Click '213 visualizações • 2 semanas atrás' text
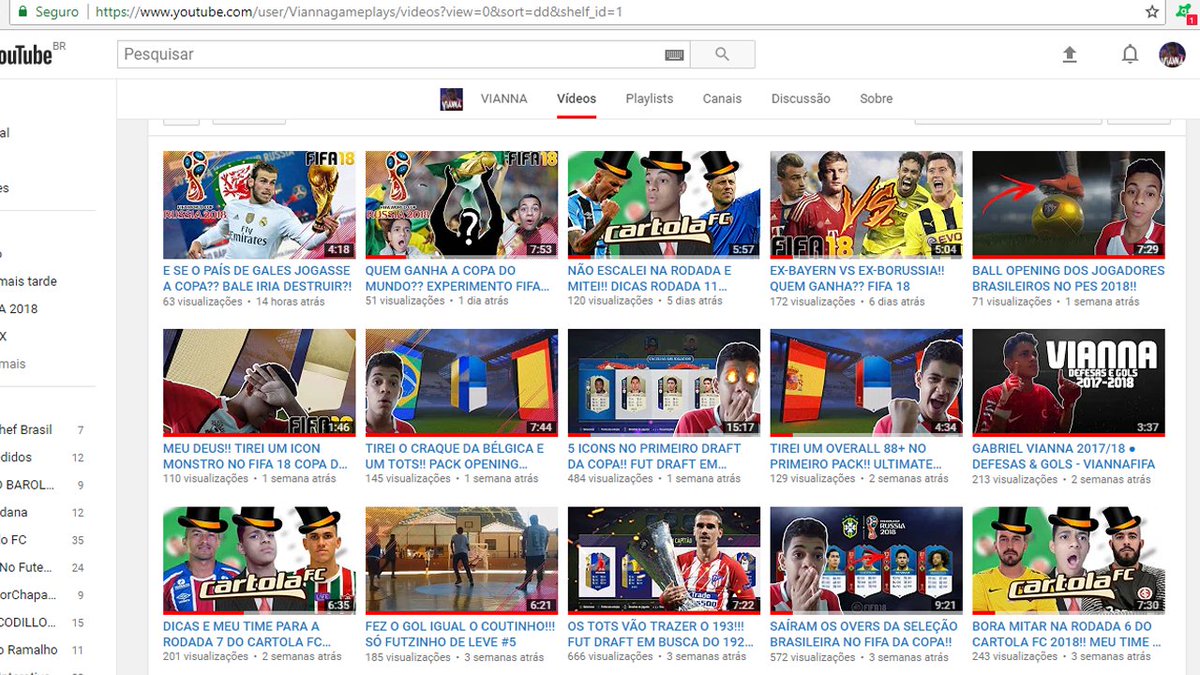Image resolution: width=1200 pixels, height=675 pixels. click(1061, 479)
